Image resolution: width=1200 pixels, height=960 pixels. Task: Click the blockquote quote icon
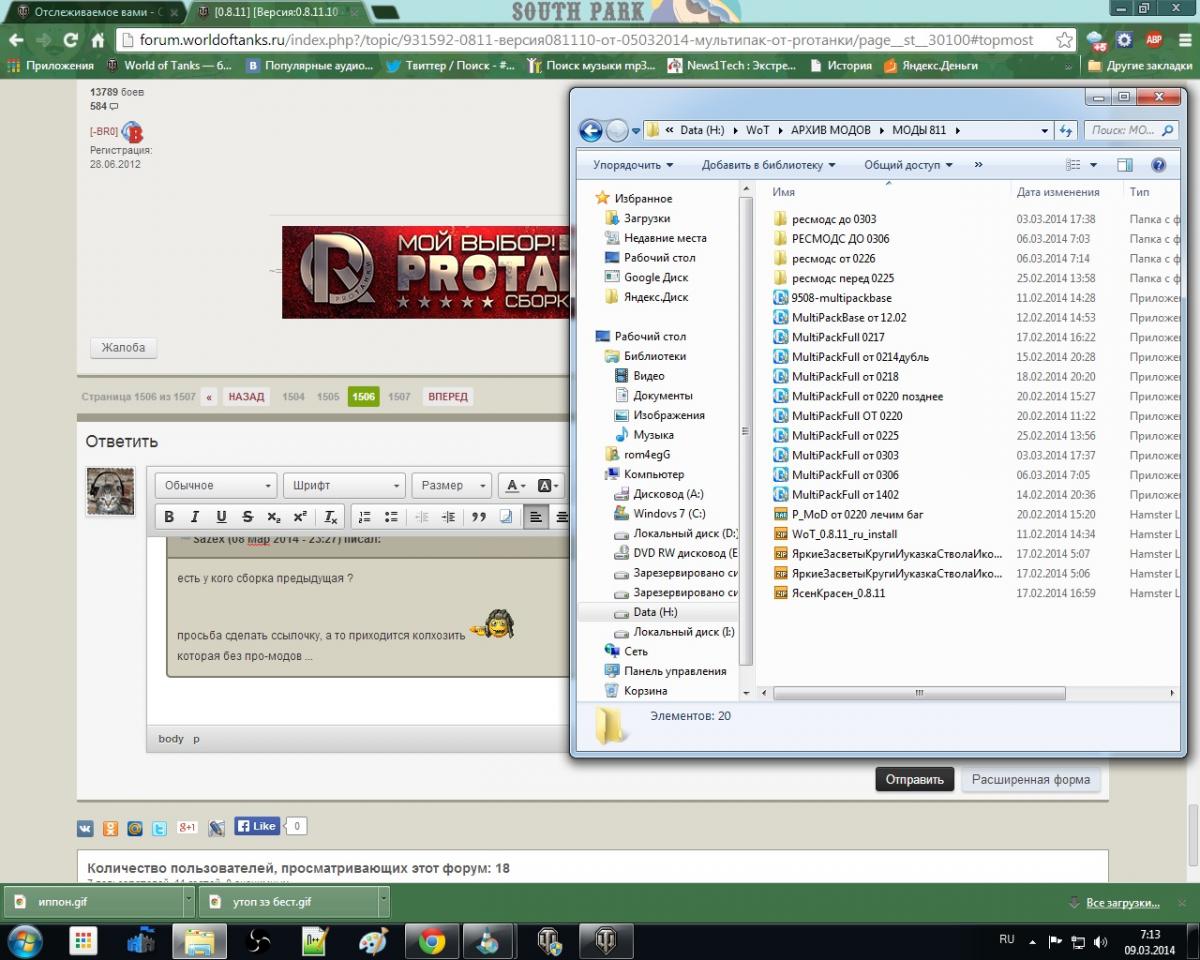tap(479, 517)
